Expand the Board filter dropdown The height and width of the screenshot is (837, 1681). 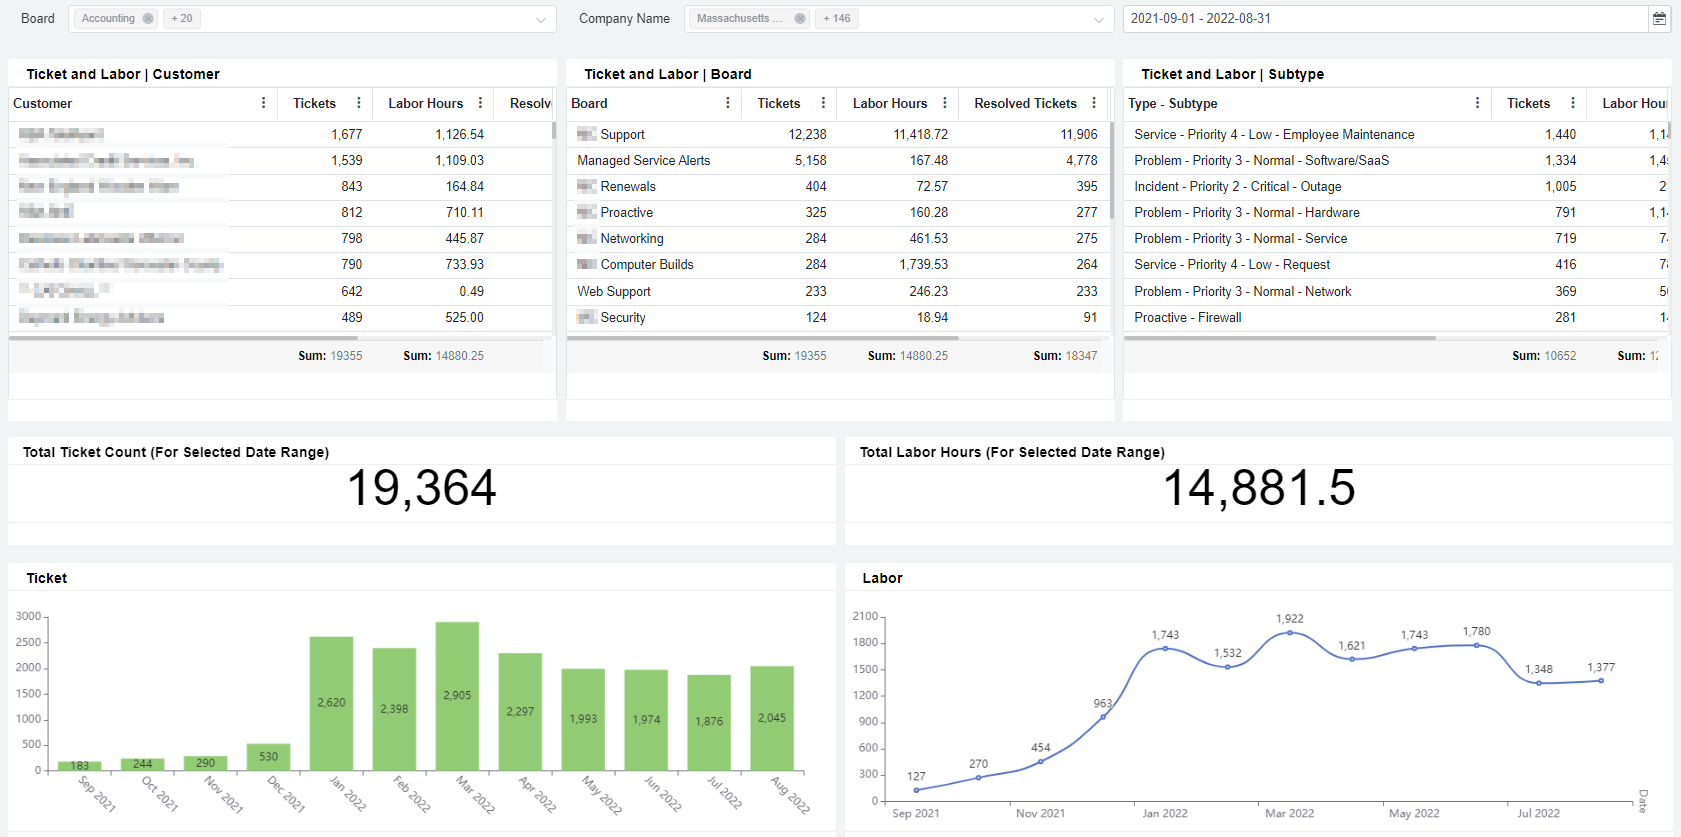540,20
